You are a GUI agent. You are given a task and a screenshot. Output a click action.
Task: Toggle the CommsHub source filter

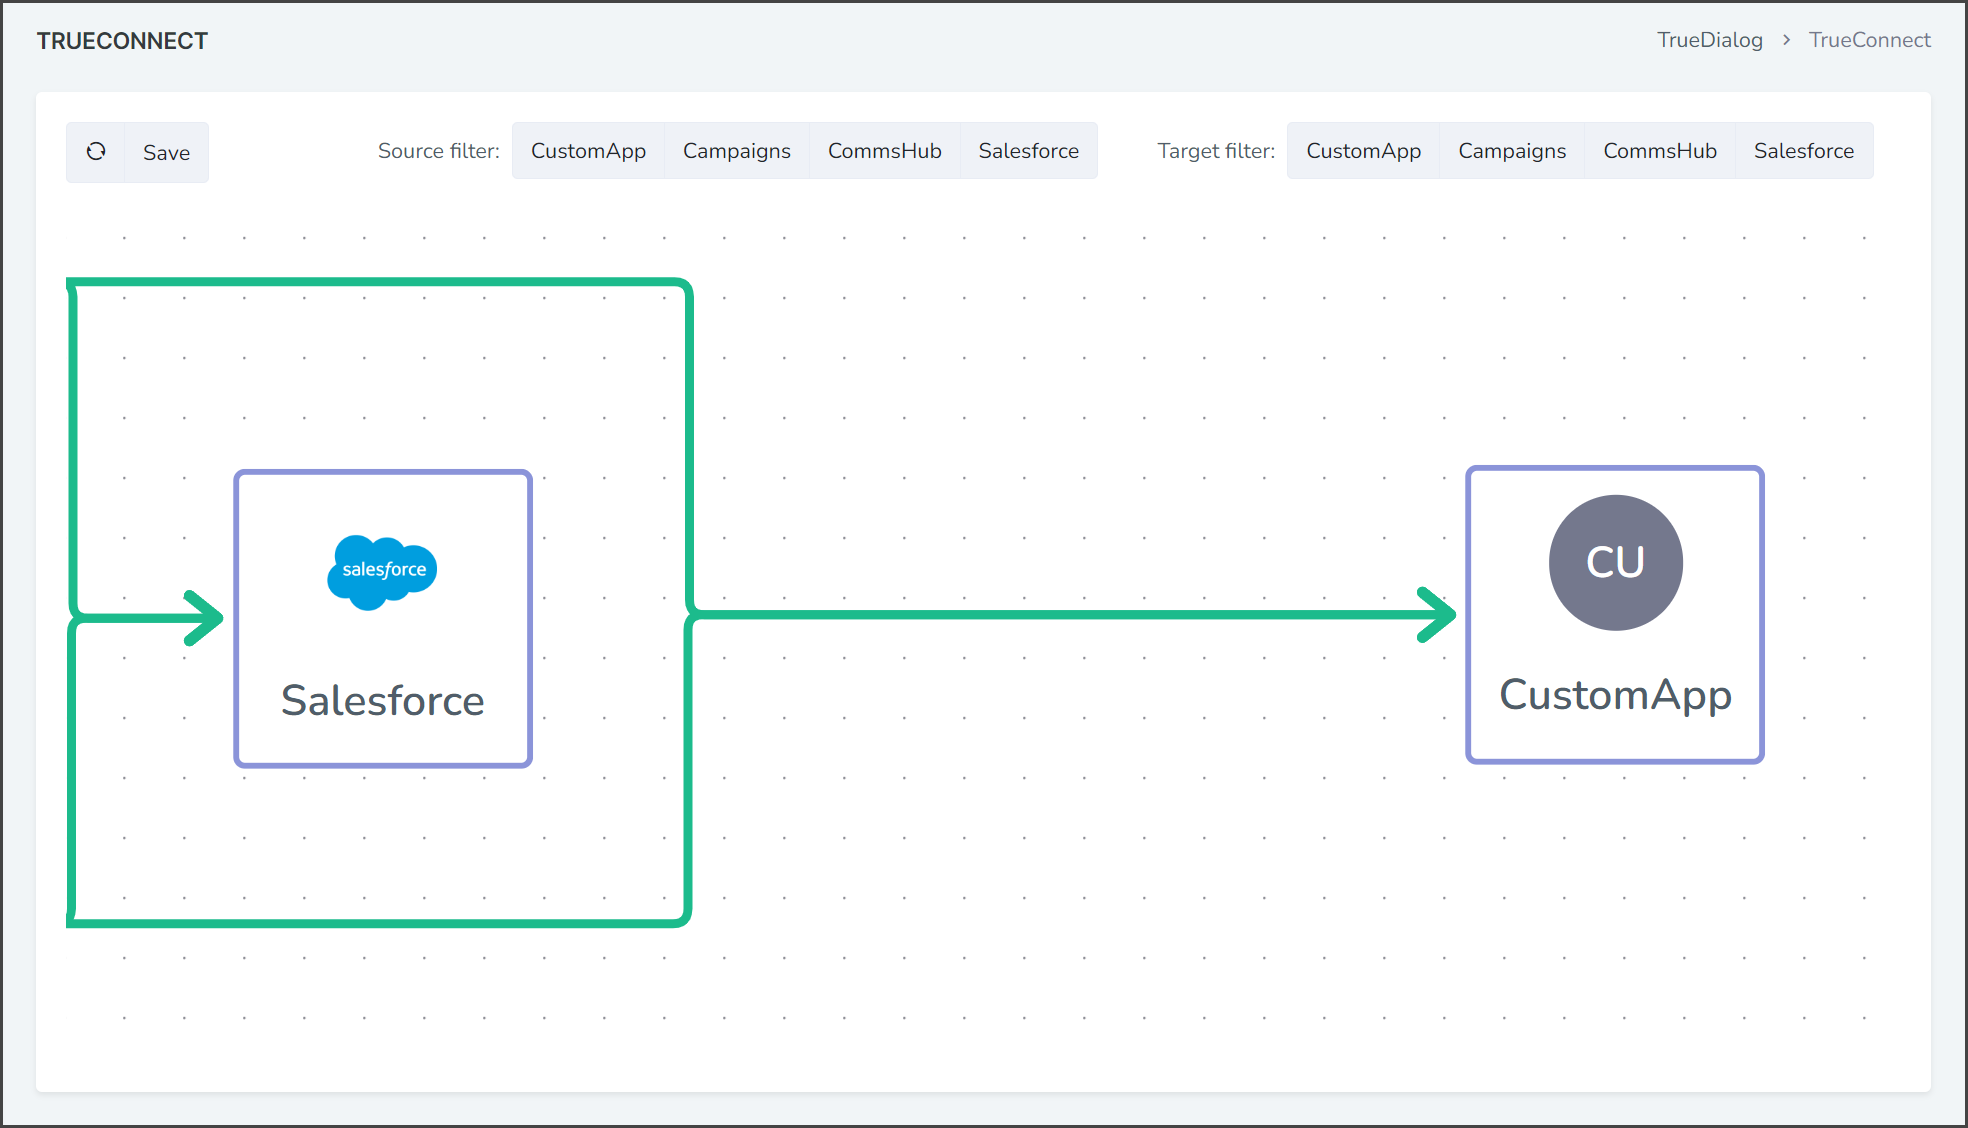(x=885, y=151)
